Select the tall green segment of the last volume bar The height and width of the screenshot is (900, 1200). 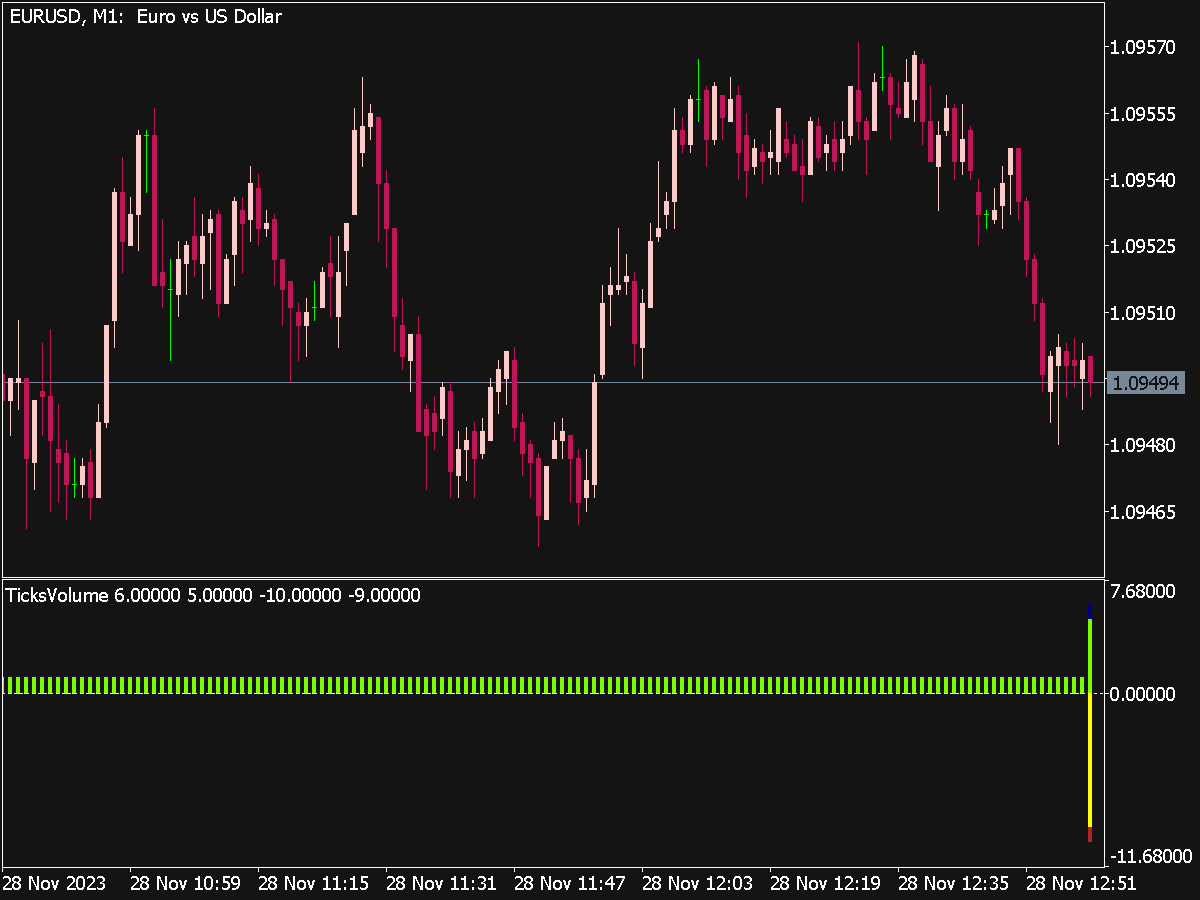(1089, 655)
